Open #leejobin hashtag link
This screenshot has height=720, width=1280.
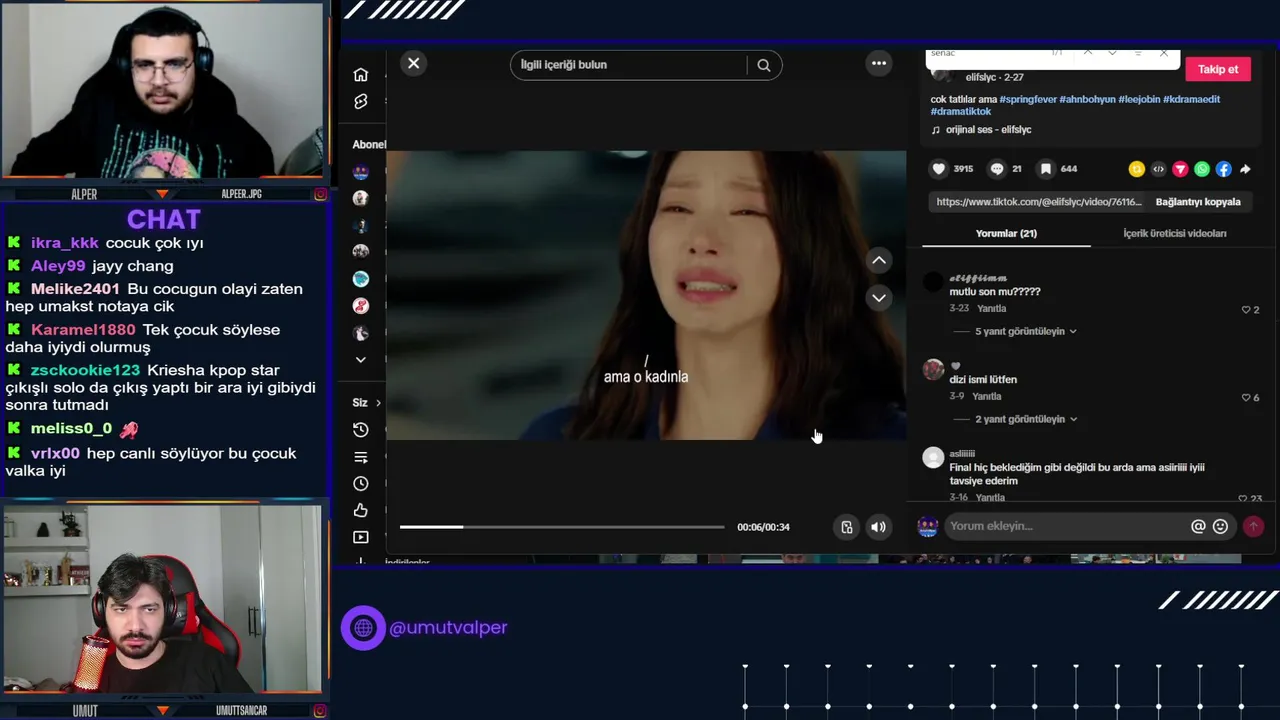pos(1139,100)
